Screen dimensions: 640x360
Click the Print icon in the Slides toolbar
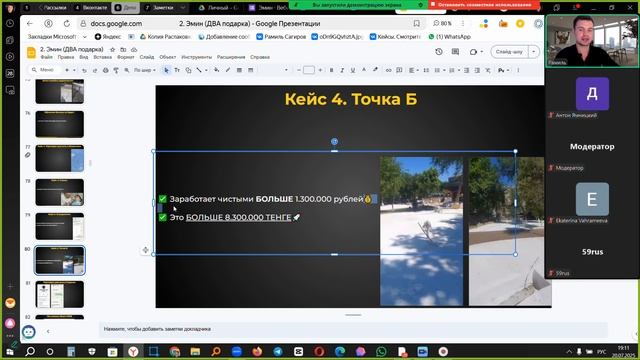click(105, 70)
